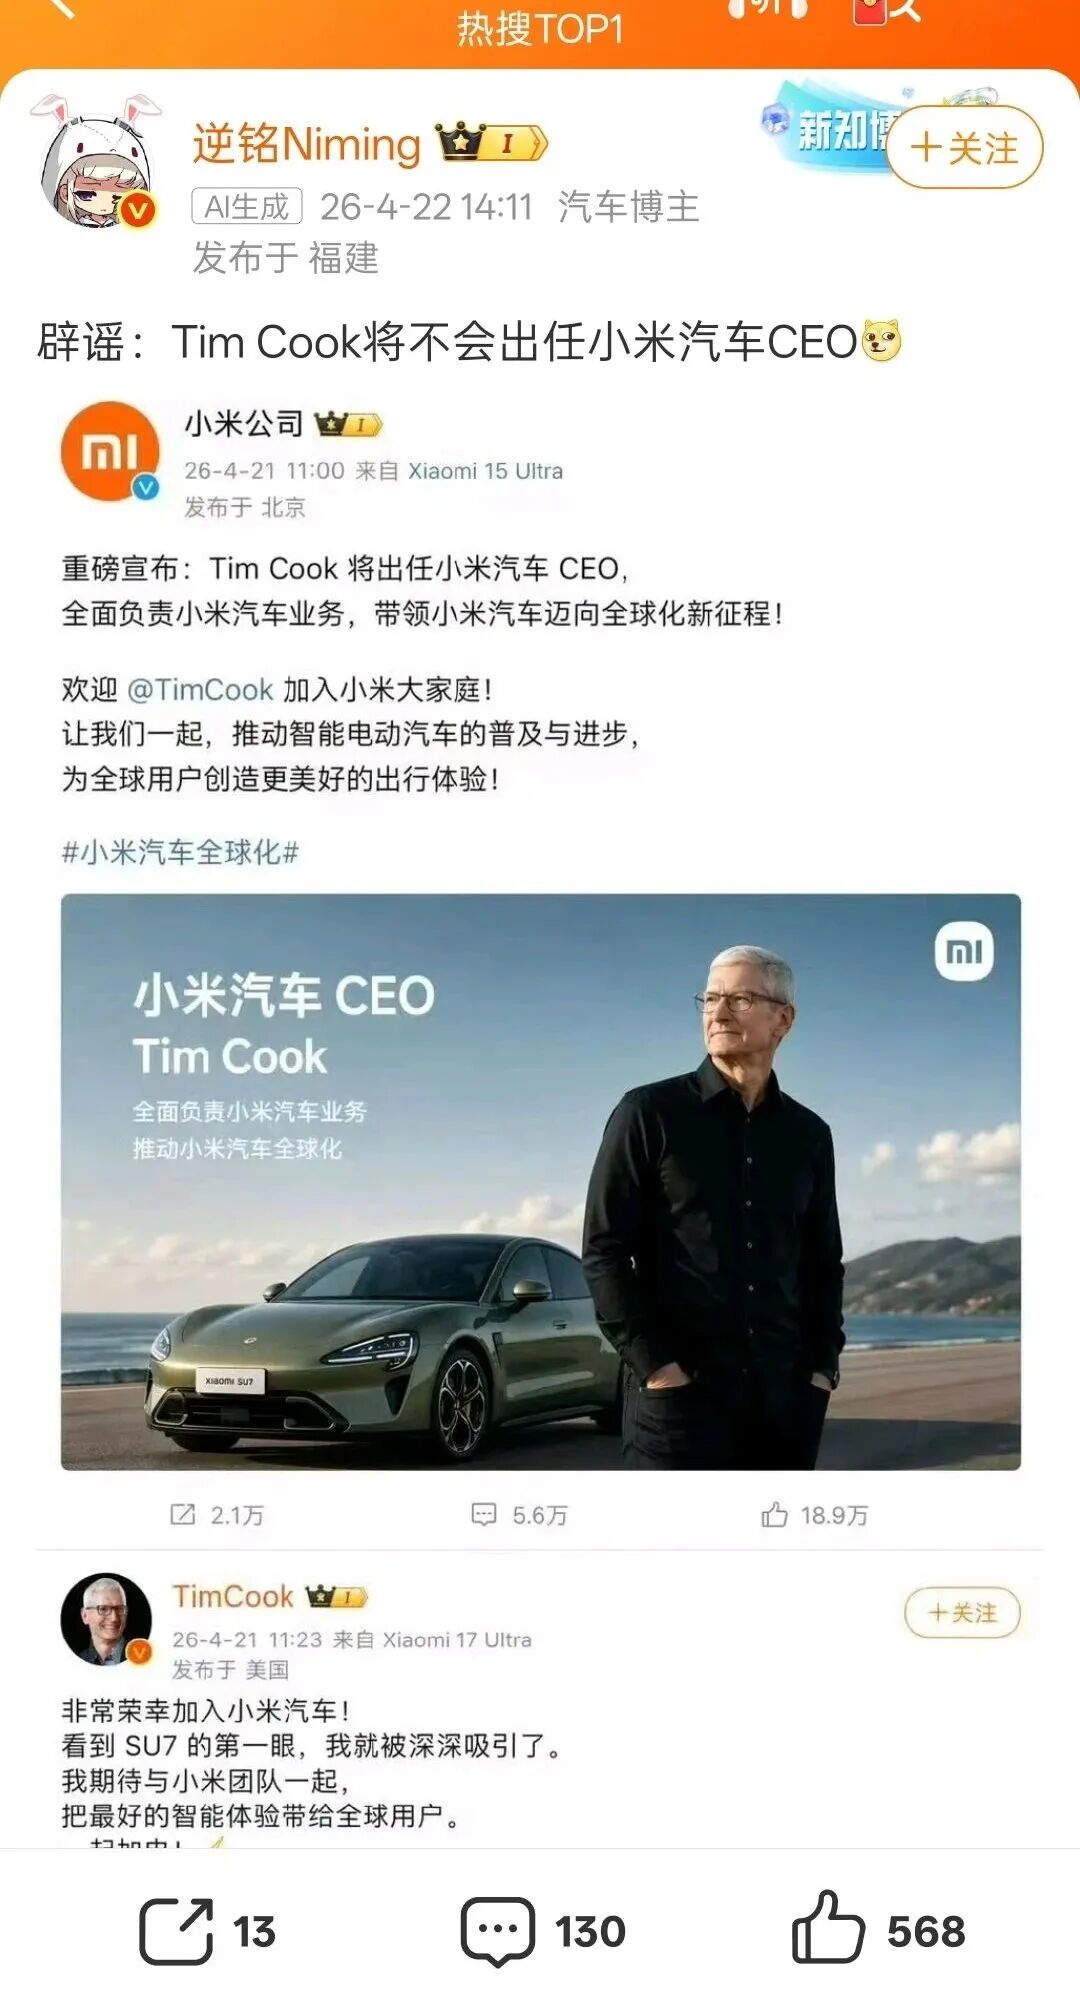1080x1999 pixels.
Task: Open TimCook's profile photo avatar
Action: pos(106,1619)
